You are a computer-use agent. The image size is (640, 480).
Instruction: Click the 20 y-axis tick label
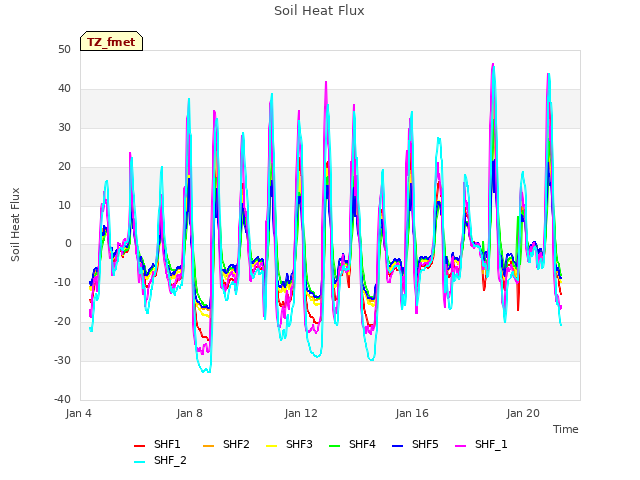click(64, 167)
